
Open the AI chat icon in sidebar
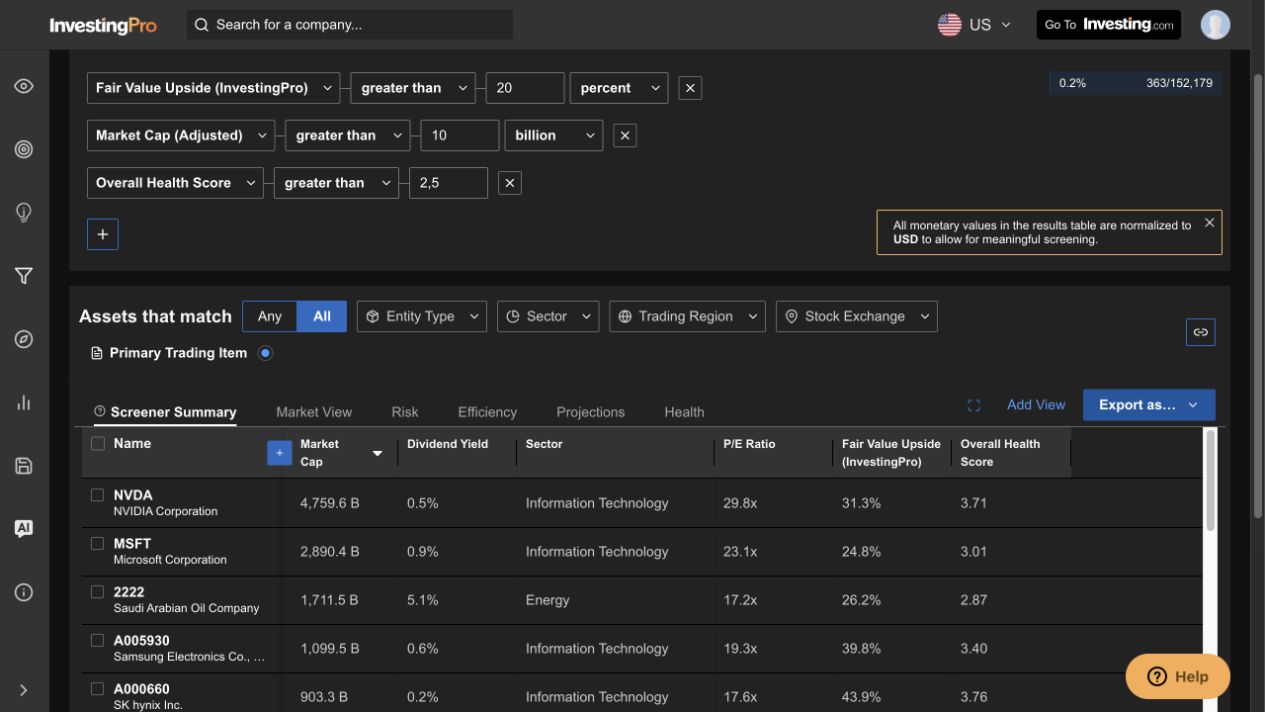pyautogui.click(x=24, y=528)
